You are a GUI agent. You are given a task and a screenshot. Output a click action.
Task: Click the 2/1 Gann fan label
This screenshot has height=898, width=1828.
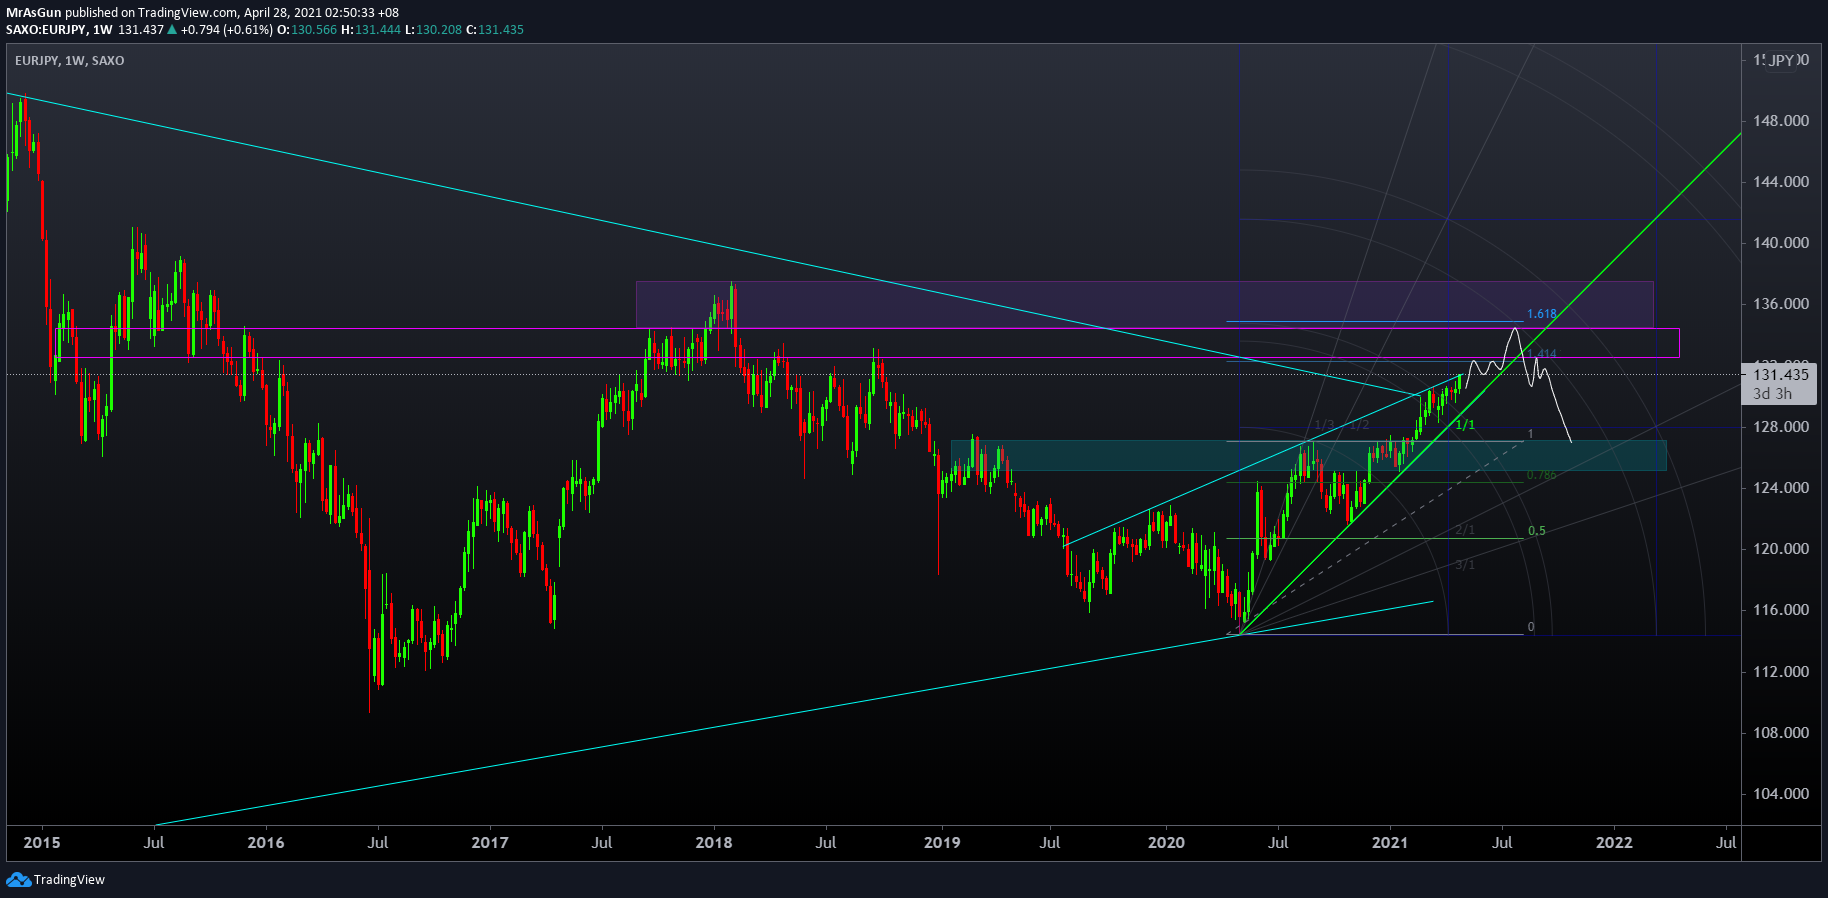pyautogui.click(x=1465, y=530)
